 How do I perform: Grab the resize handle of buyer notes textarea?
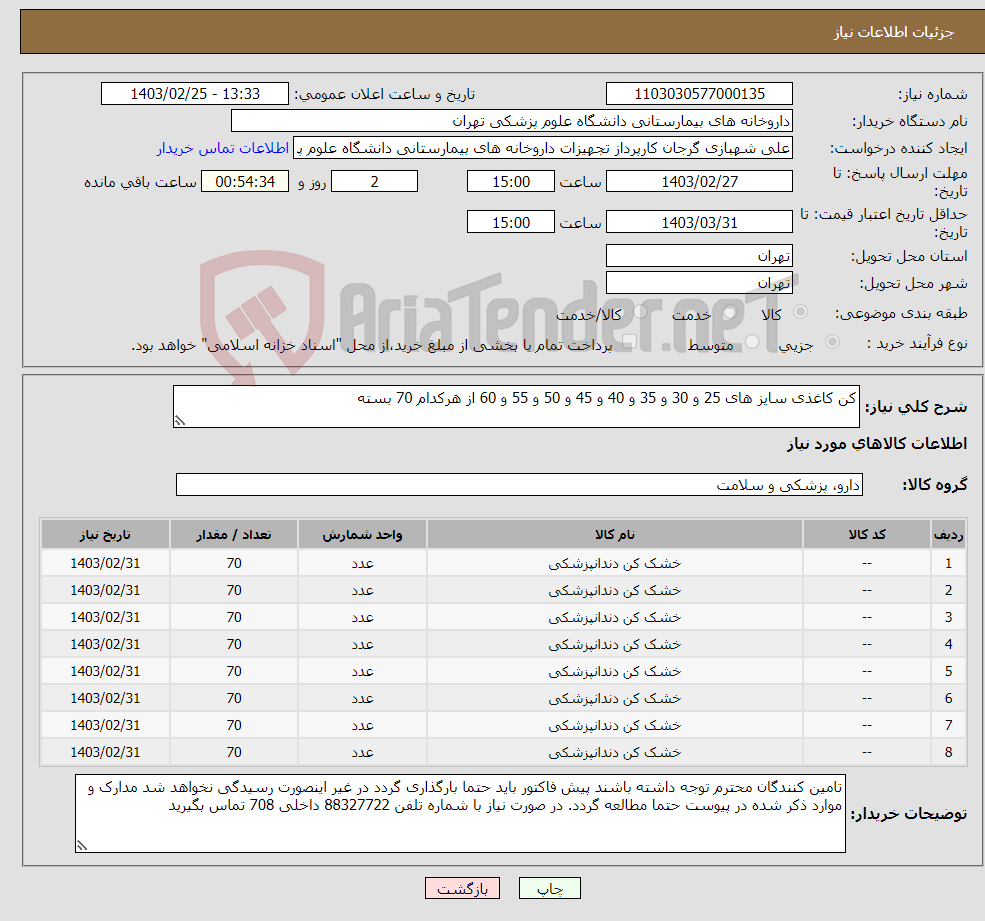tap(82, 846)
